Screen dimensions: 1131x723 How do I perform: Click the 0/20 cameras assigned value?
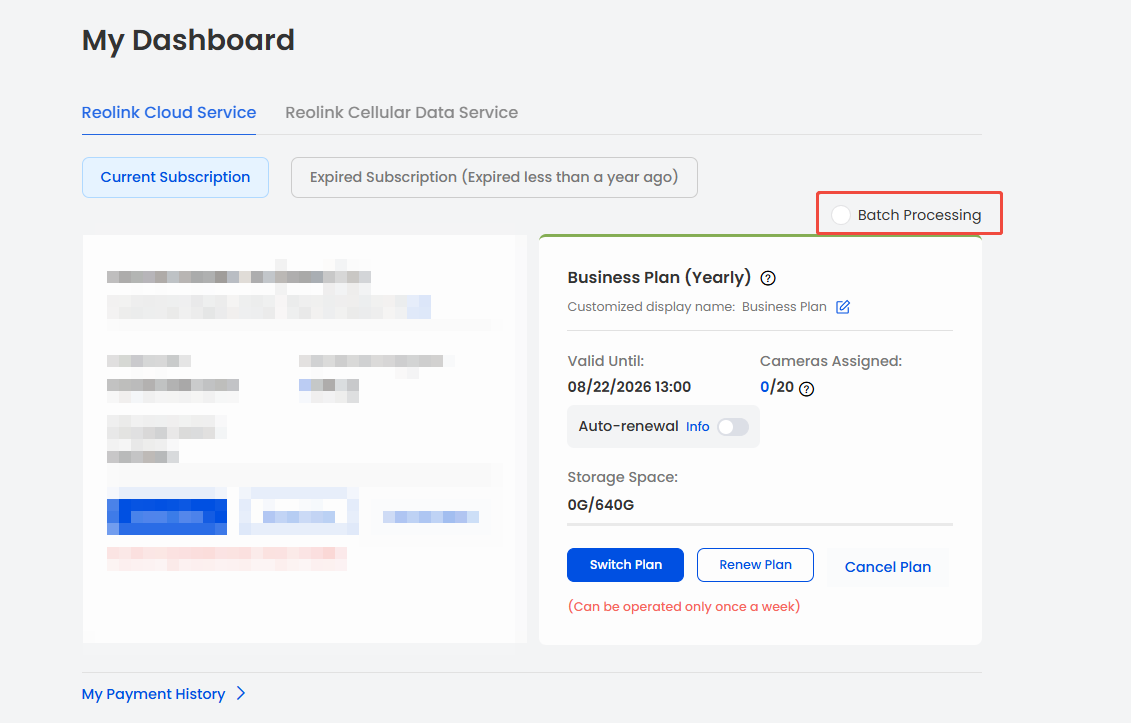click(777, 387)
